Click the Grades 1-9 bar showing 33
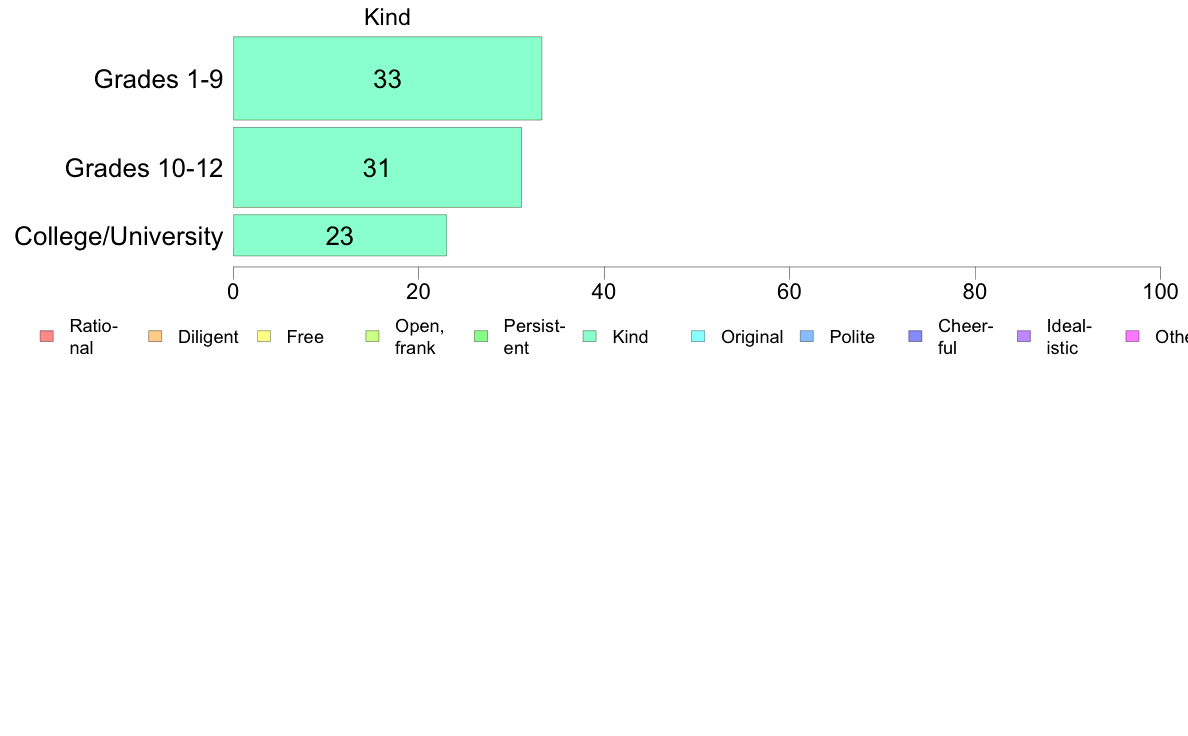The height and width of the screenshot is (736, 1188). 387,78
